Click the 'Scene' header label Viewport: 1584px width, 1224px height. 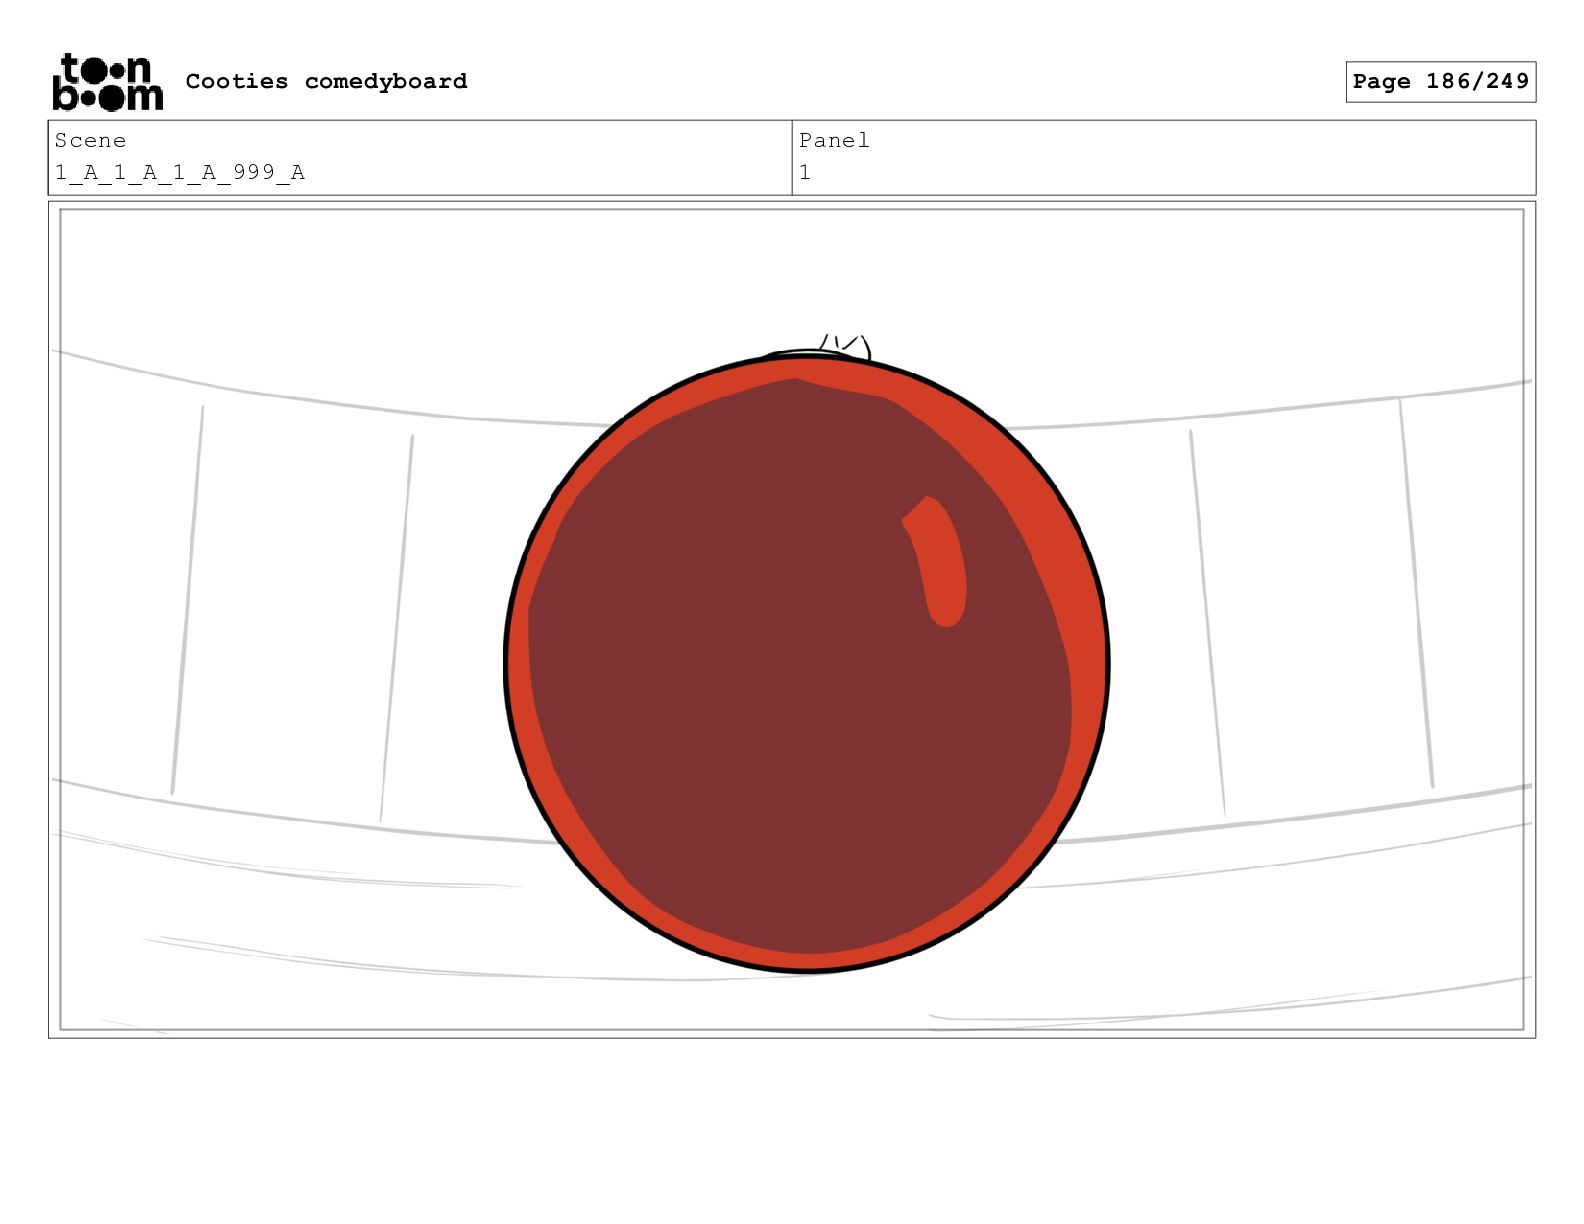click(90, 140)
